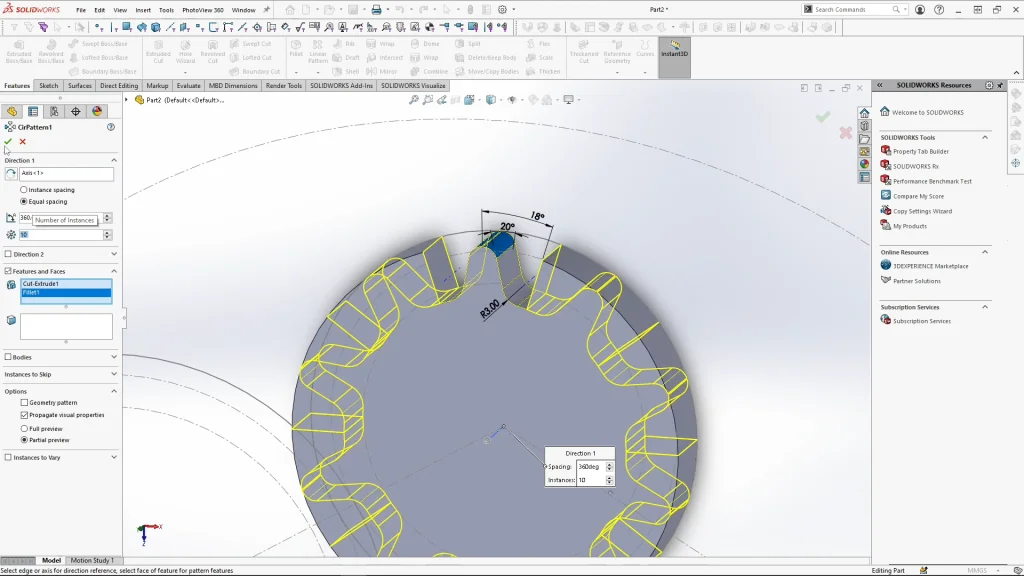Open the Print icon in the title toolbar
The height and width of the screenshot is (576, 1024).
pyautogui.click(x=376, y=9)
